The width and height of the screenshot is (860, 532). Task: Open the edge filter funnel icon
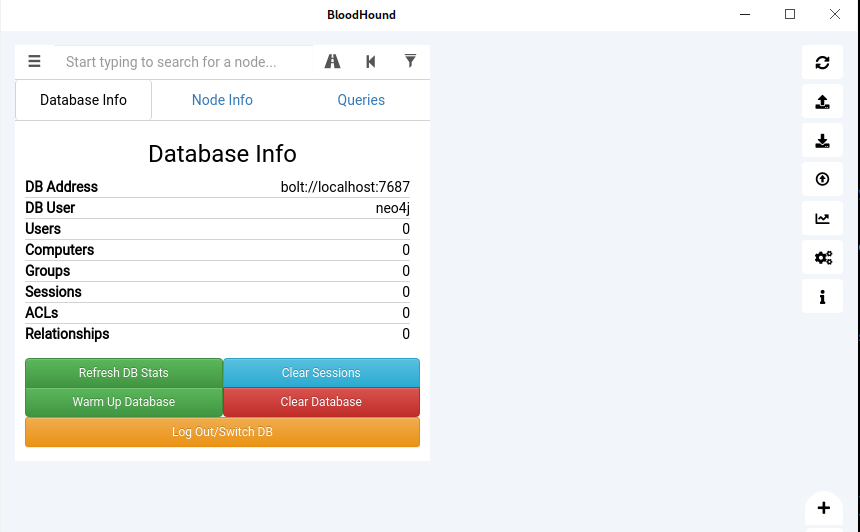[x=410, y=62]
